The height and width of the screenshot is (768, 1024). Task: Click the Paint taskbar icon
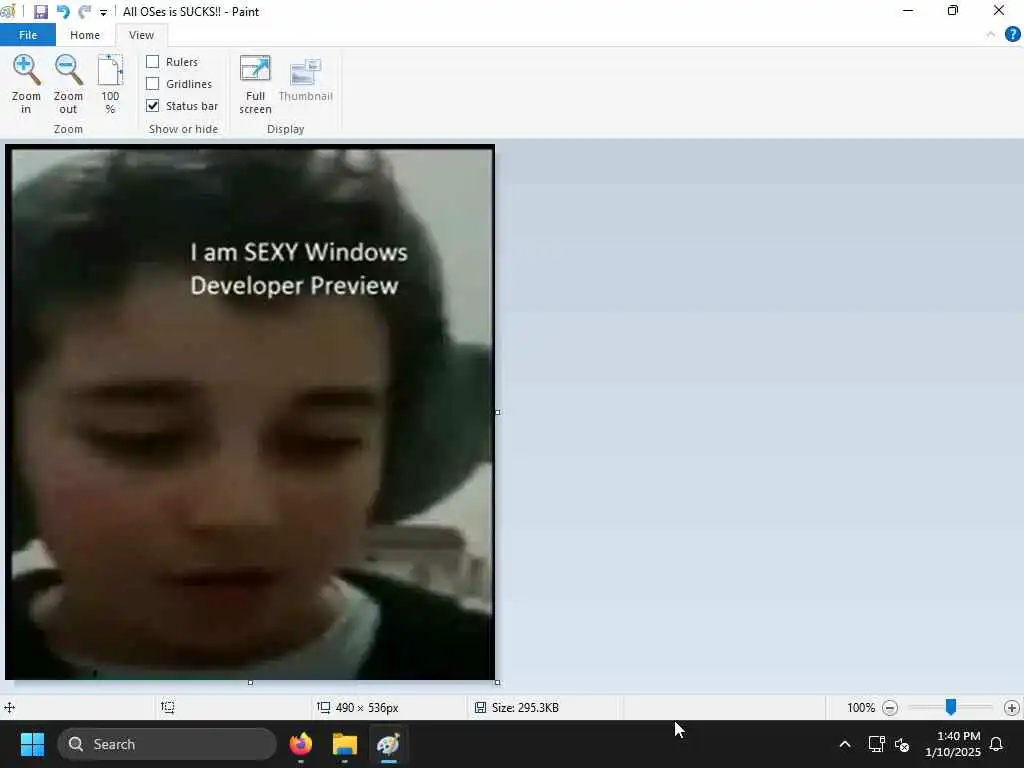[389, 744]
